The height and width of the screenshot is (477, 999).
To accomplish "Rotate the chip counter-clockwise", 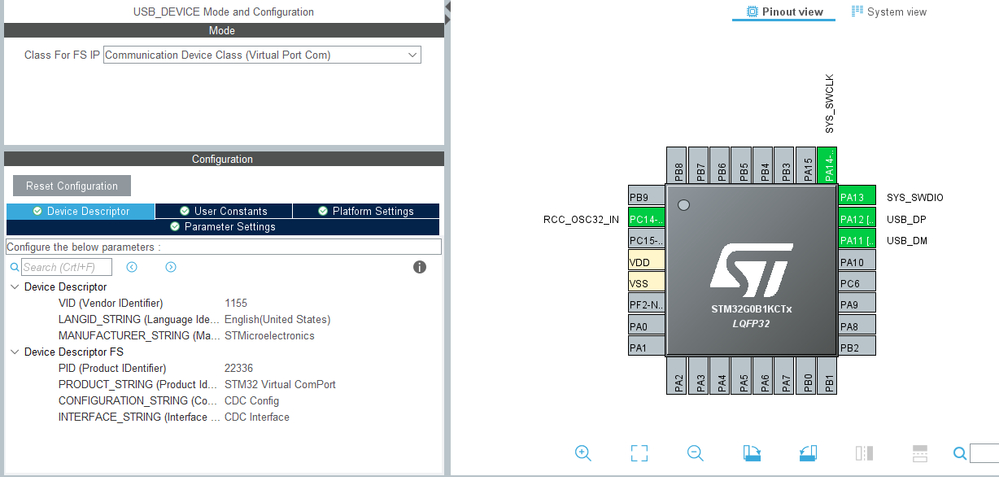I will point(809,453).
